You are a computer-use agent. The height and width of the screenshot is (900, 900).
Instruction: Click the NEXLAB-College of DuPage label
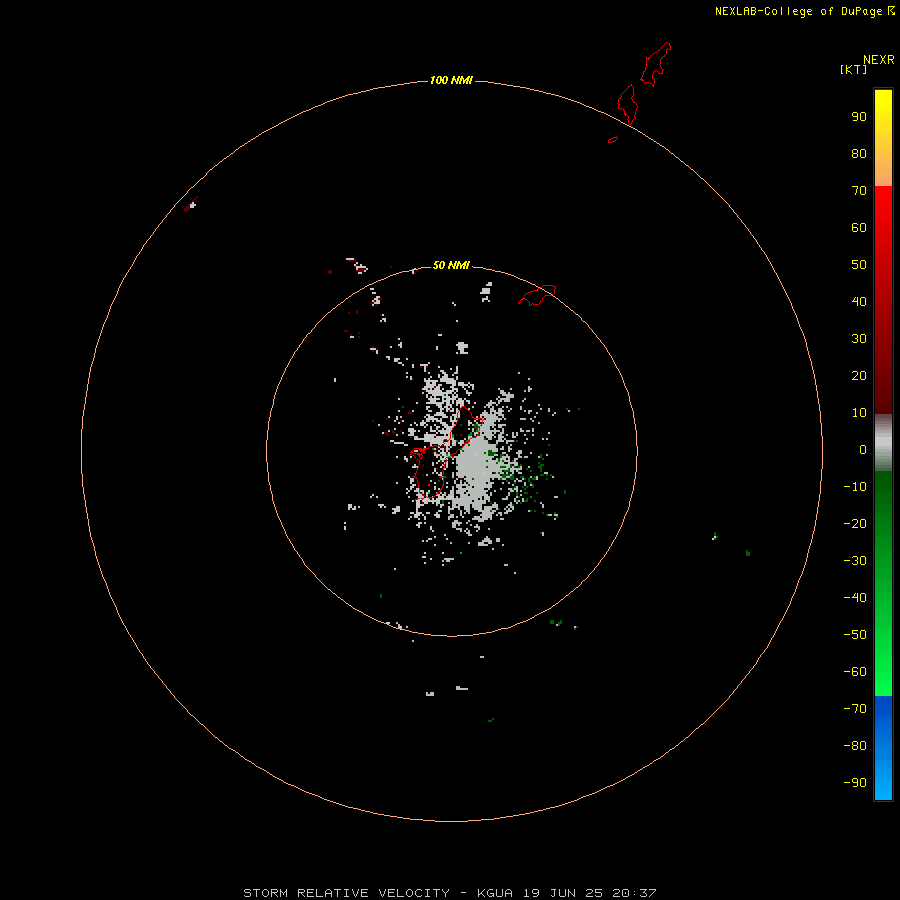pos(804,11)
